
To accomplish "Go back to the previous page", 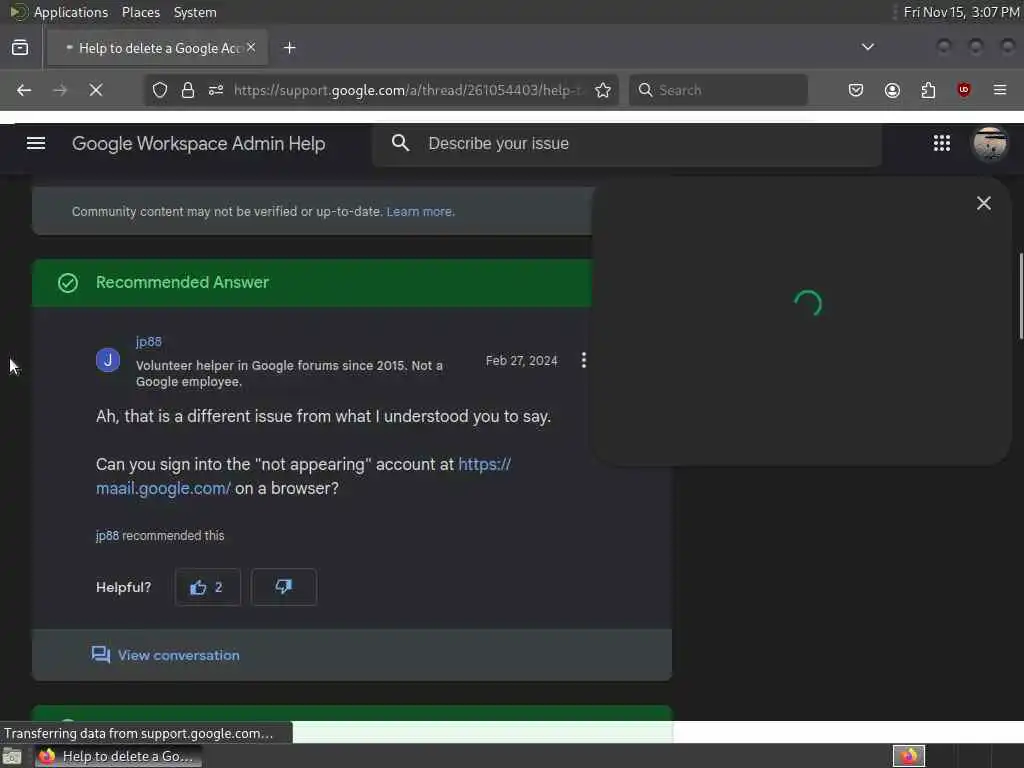I will pyautogui.click(x=24, y=90).
